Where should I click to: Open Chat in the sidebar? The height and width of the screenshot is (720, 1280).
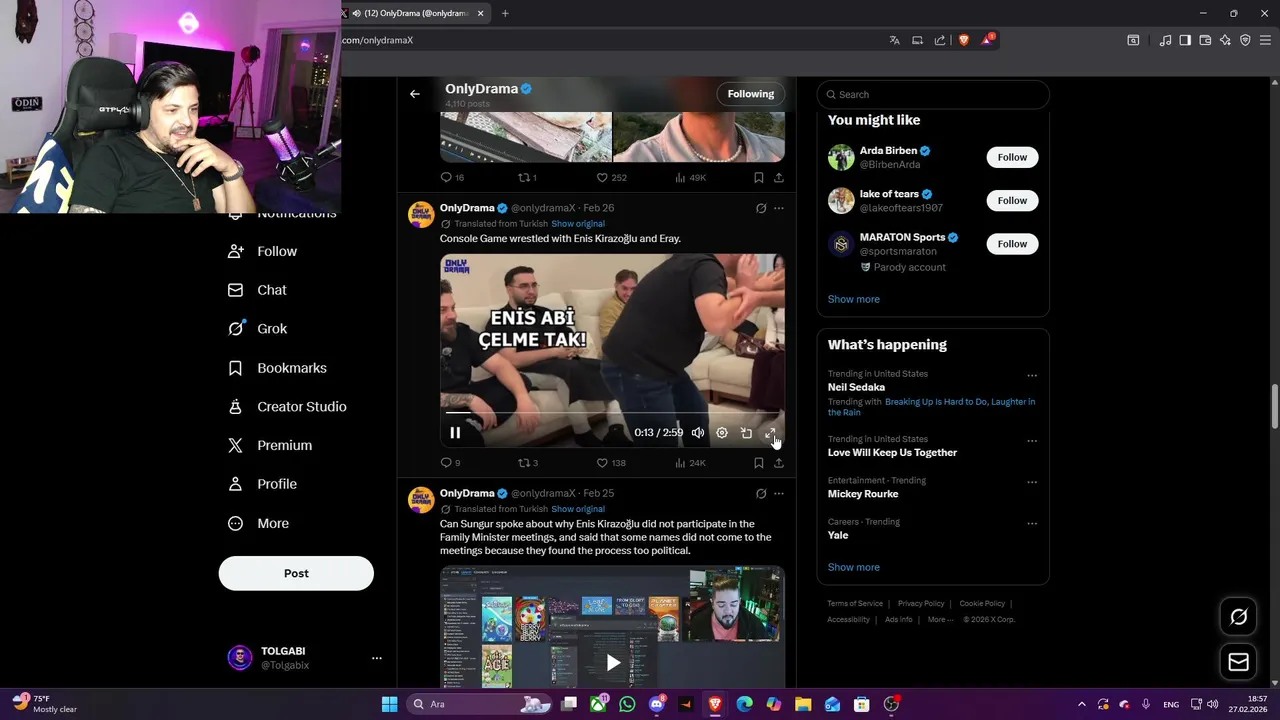point(258,290)
